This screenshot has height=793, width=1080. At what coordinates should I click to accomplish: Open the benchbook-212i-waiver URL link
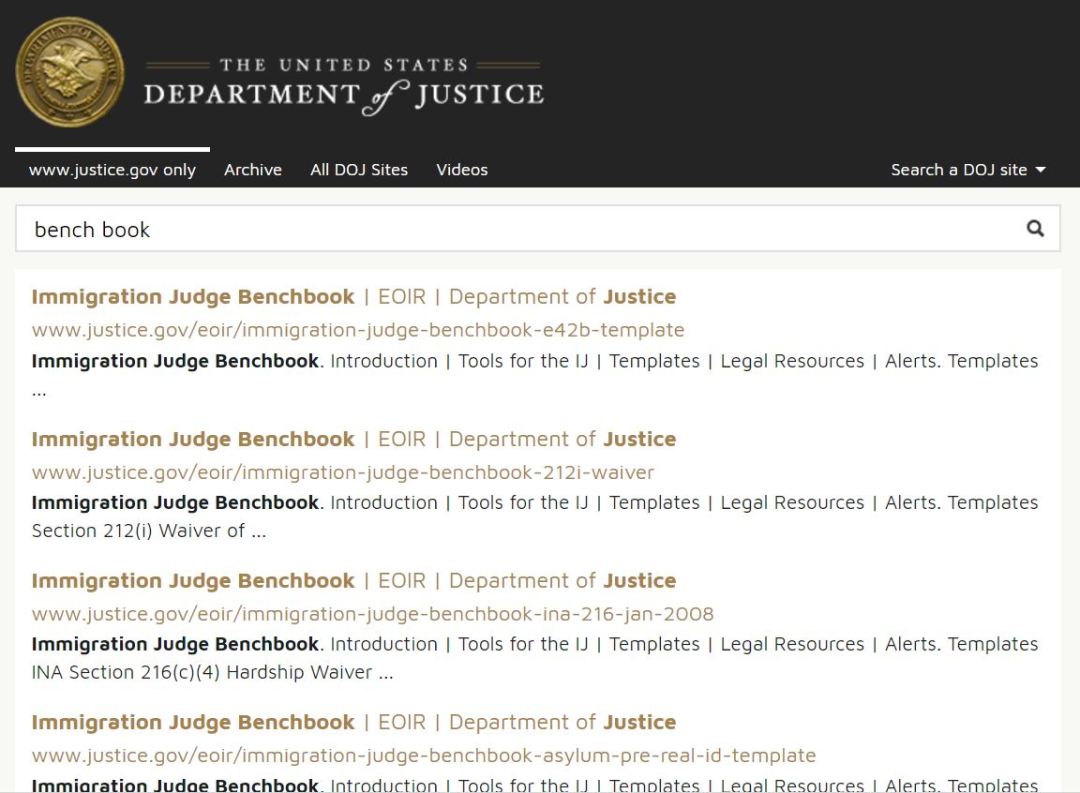(343, 473)
